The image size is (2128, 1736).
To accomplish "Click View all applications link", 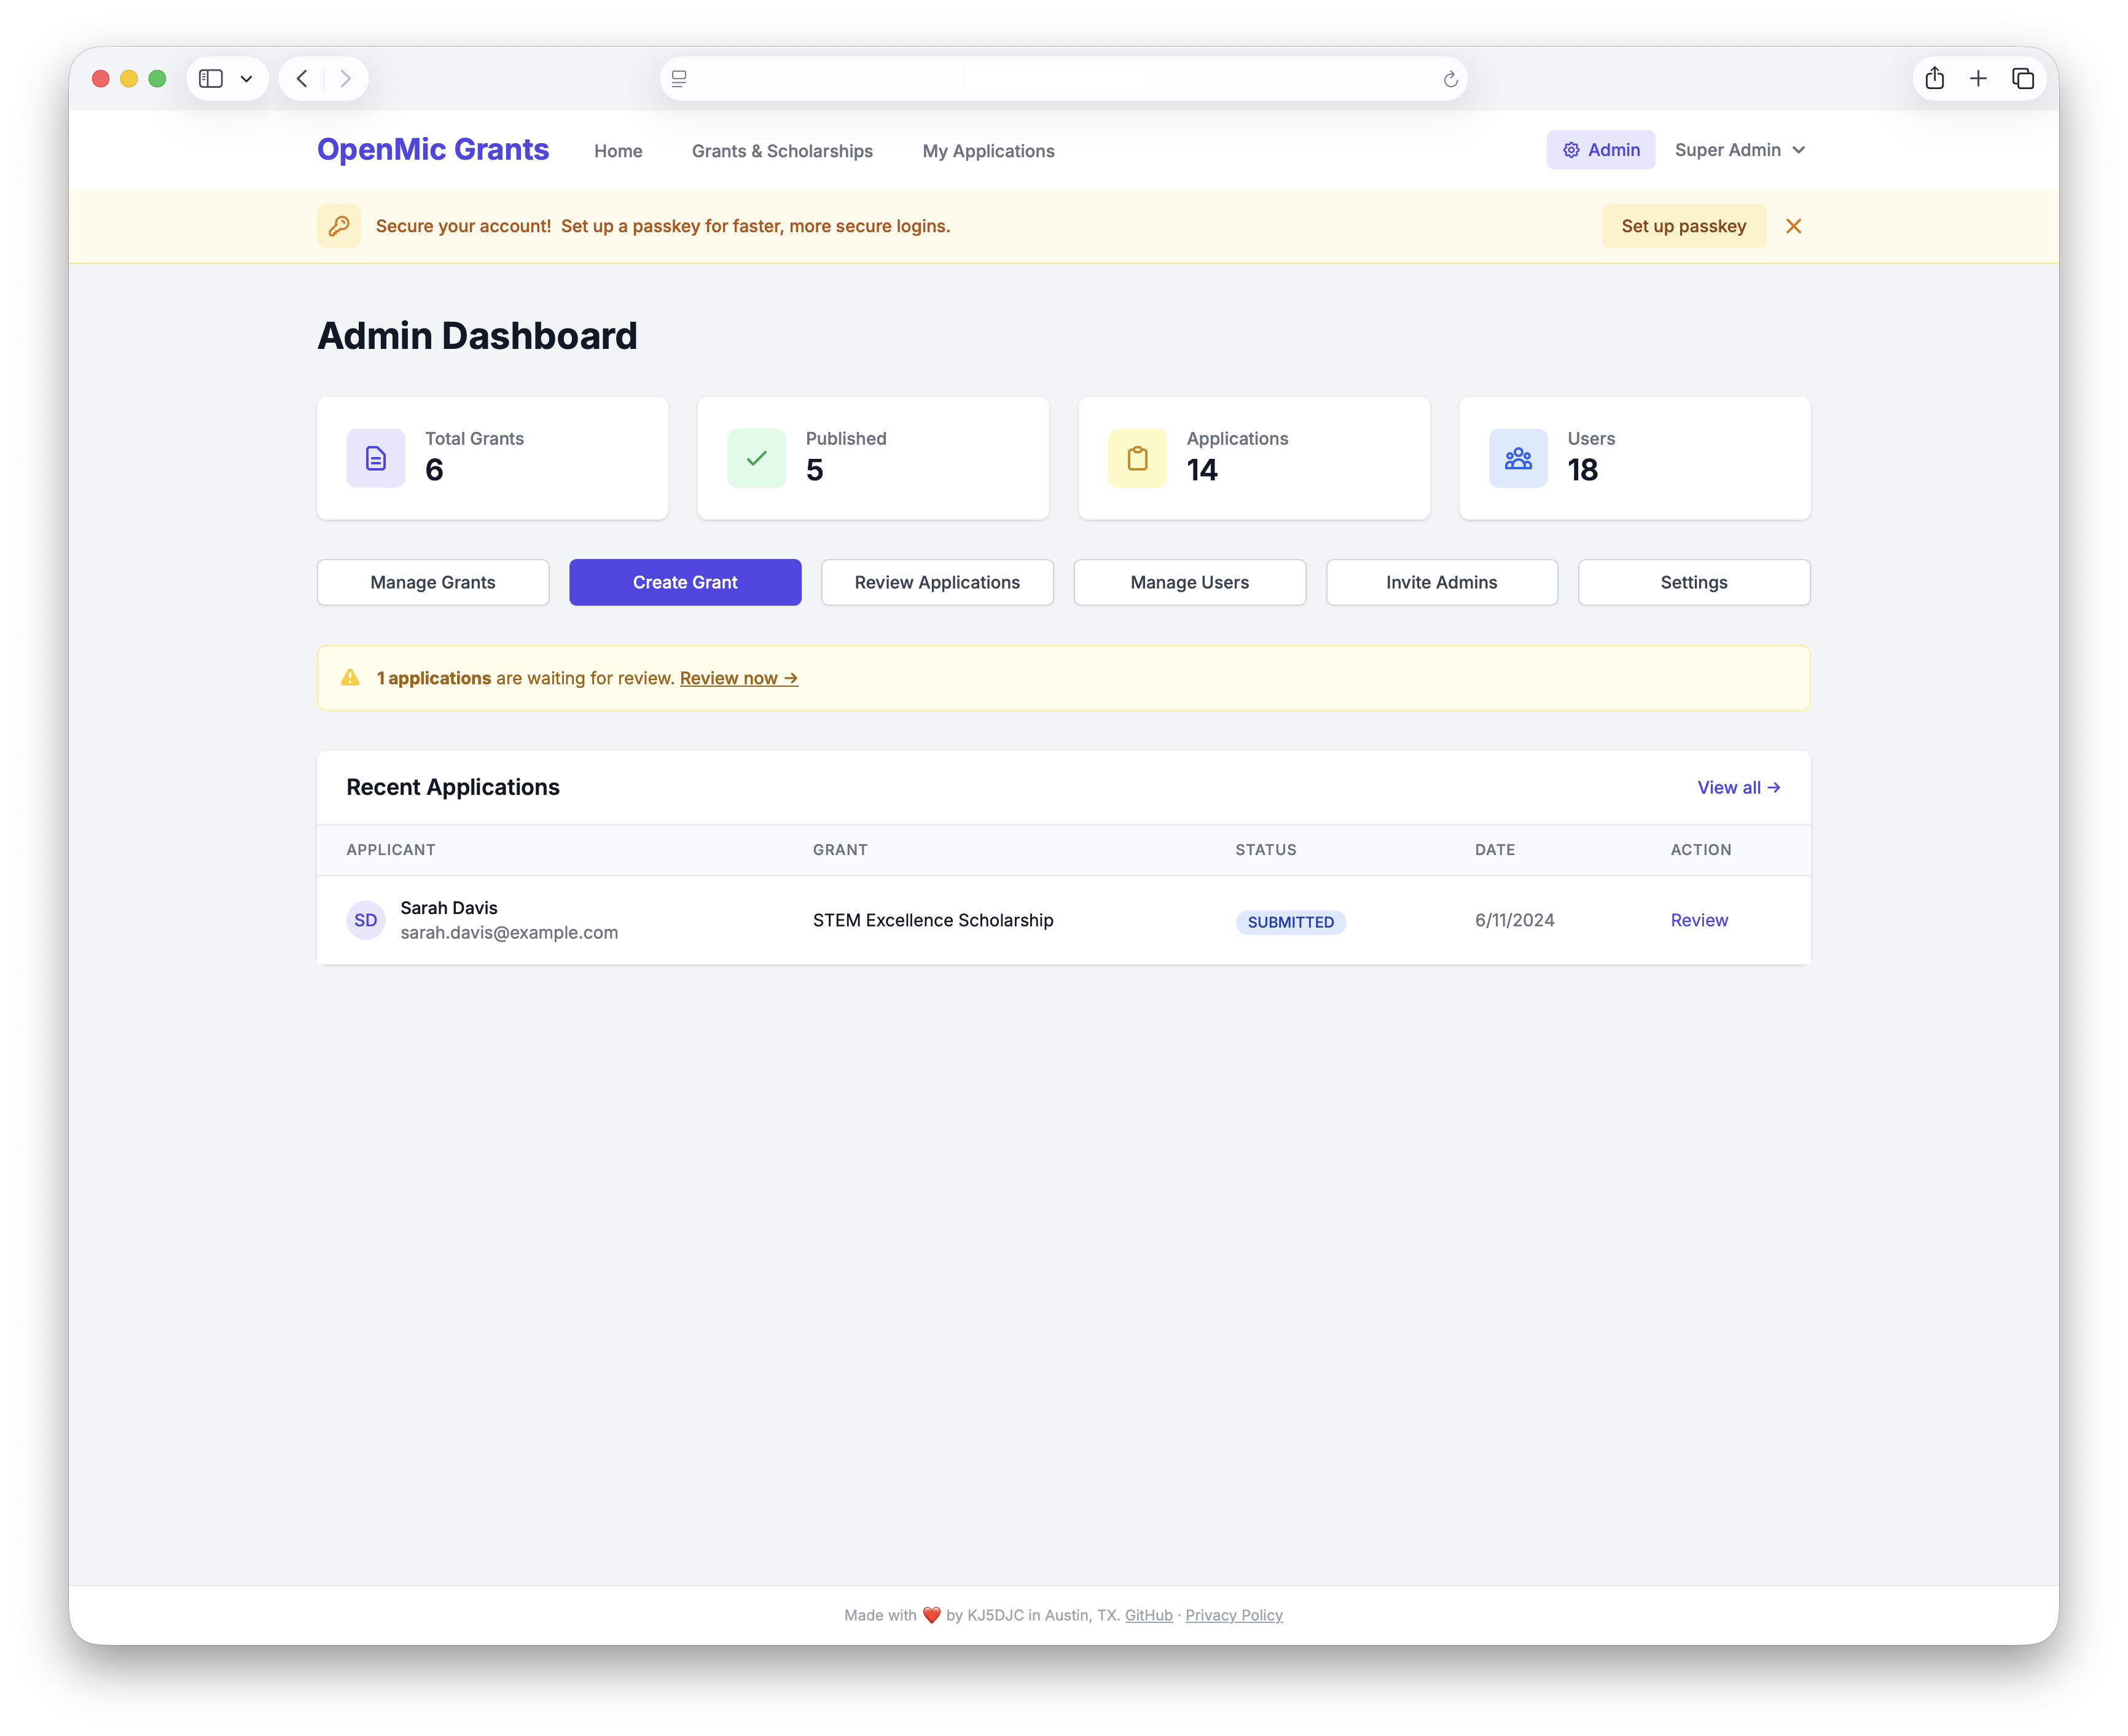I will click(1738, 788).
